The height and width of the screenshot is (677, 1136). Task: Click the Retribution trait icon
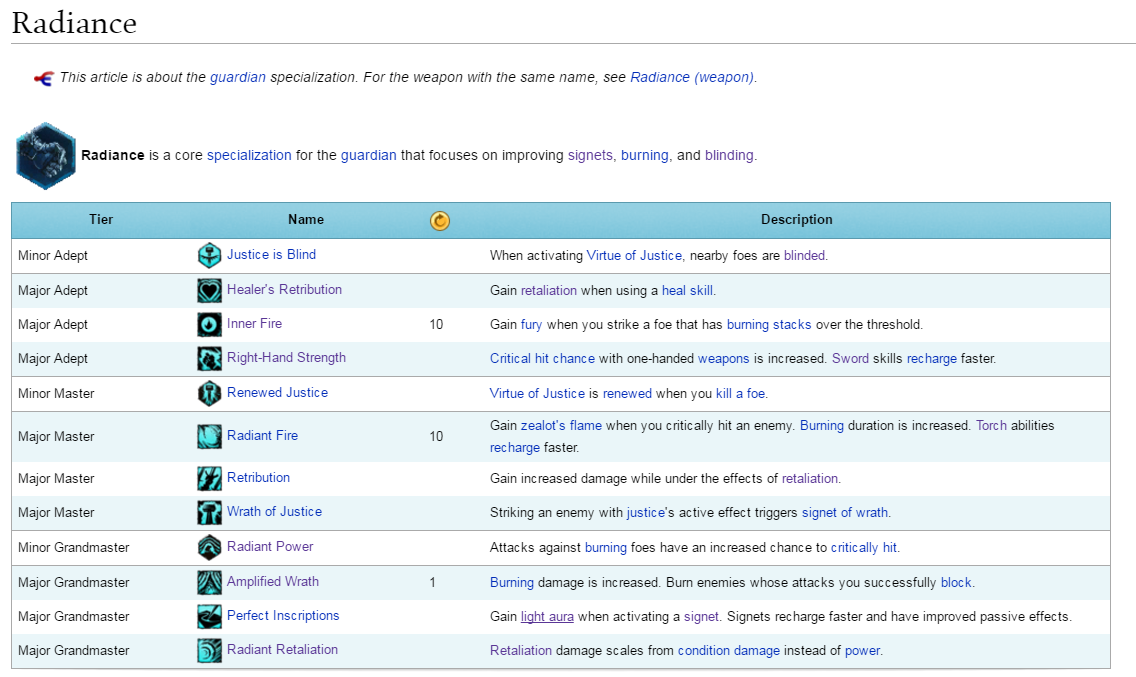(x=209, y=478)
